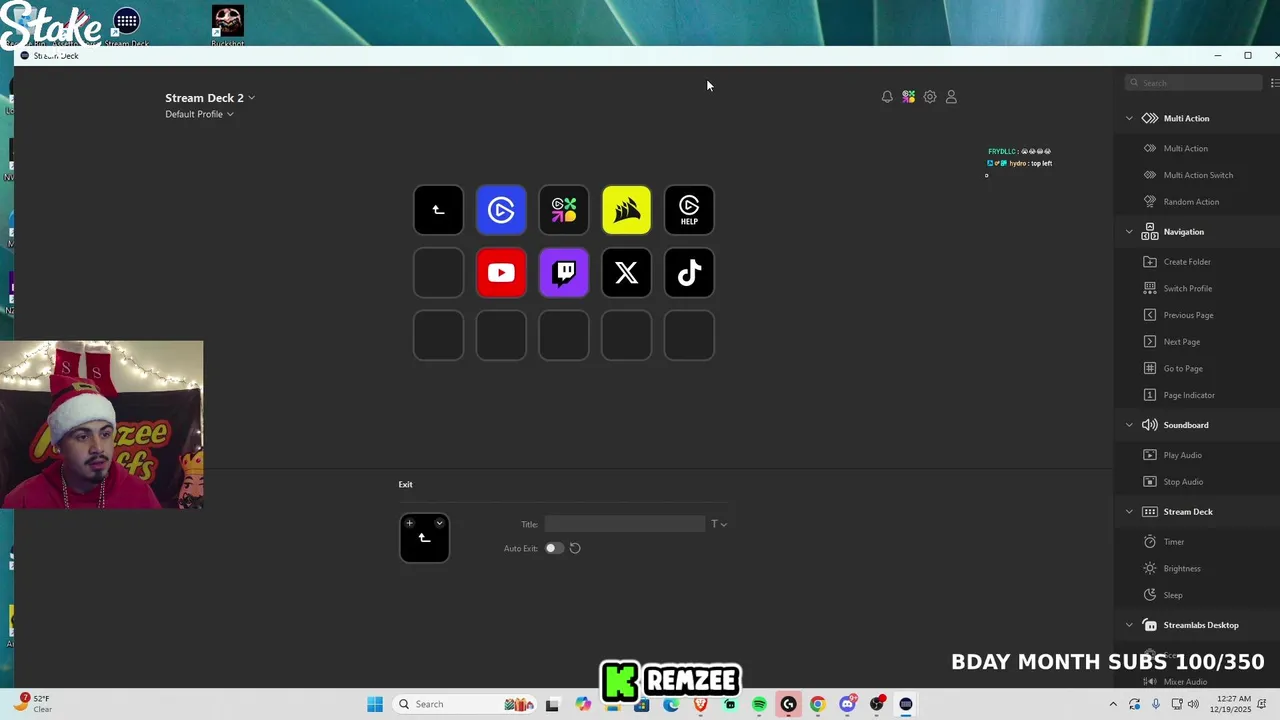Image resolution: width=1280 pixels, height=720 pixels.
Task: Choose the Multi Action action
Action: coord(1185,148)
